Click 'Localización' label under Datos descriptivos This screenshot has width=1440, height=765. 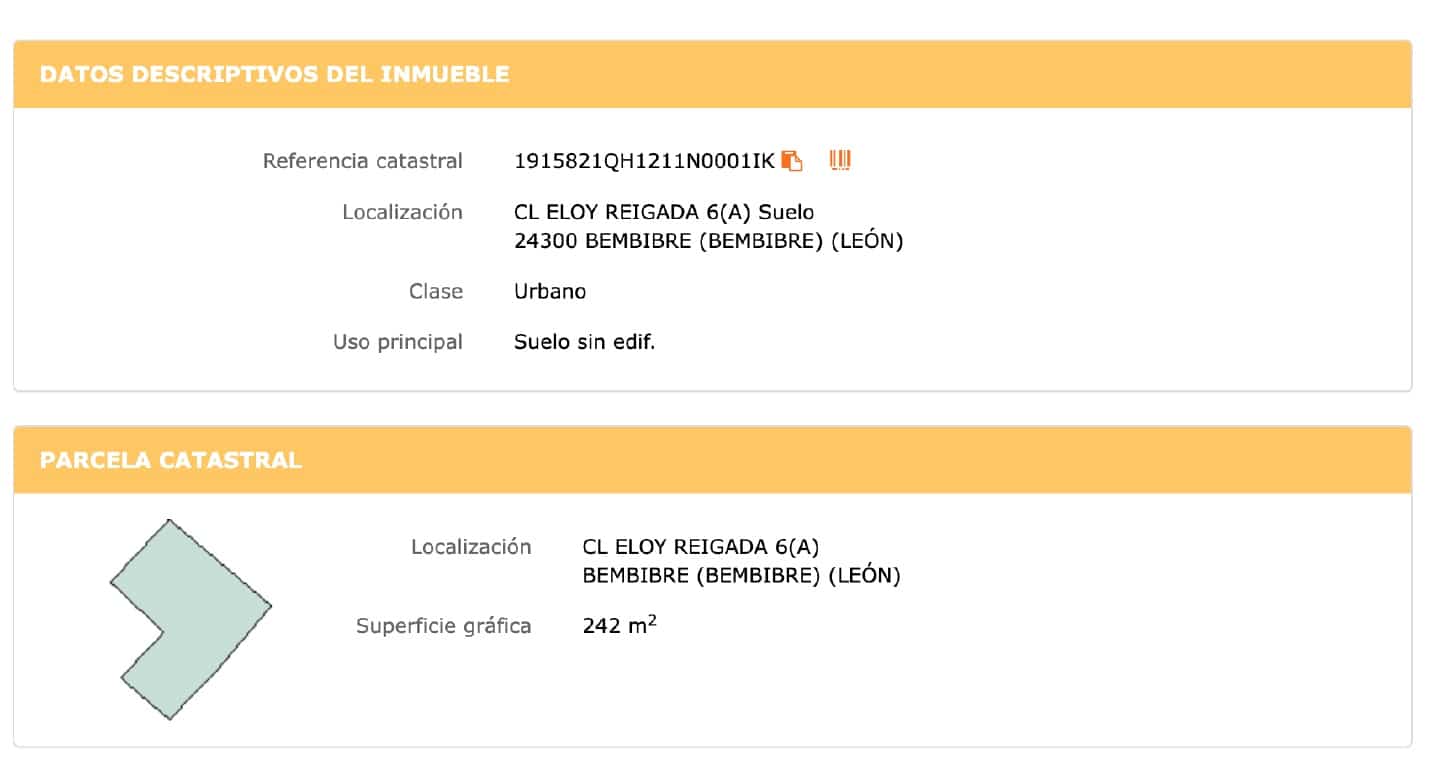(x=402, y=212)
